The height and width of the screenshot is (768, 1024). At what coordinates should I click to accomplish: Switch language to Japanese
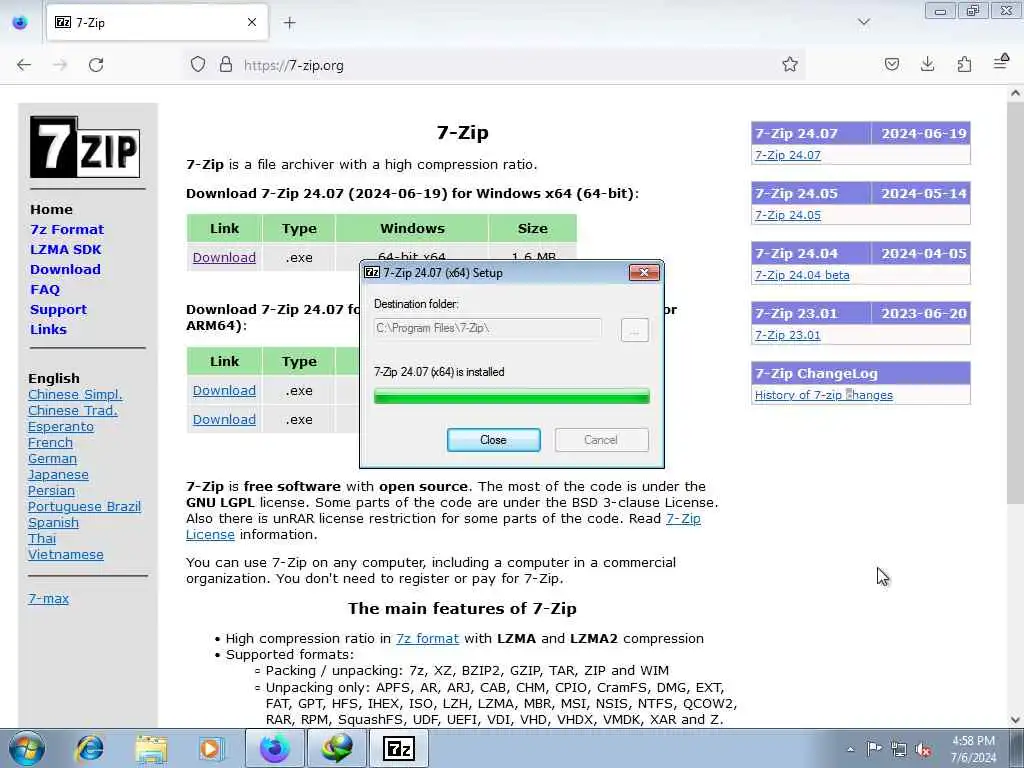[x=58, y=475]
